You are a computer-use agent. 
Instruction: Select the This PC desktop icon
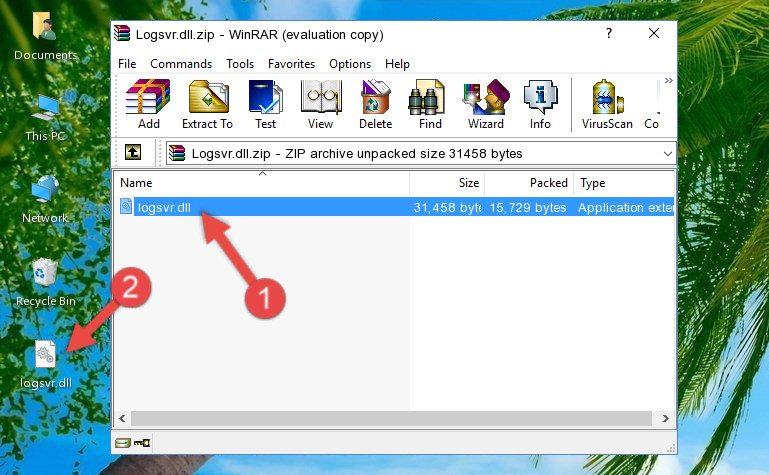pos(46,118)
